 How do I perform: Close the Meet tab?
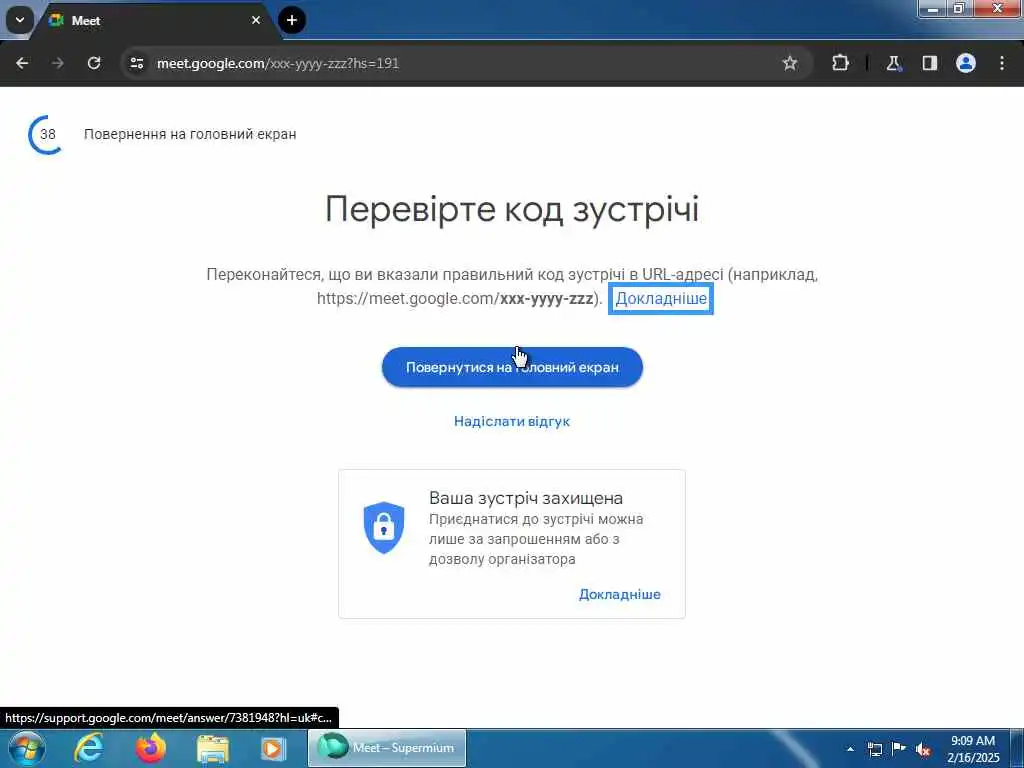(256, 20)
